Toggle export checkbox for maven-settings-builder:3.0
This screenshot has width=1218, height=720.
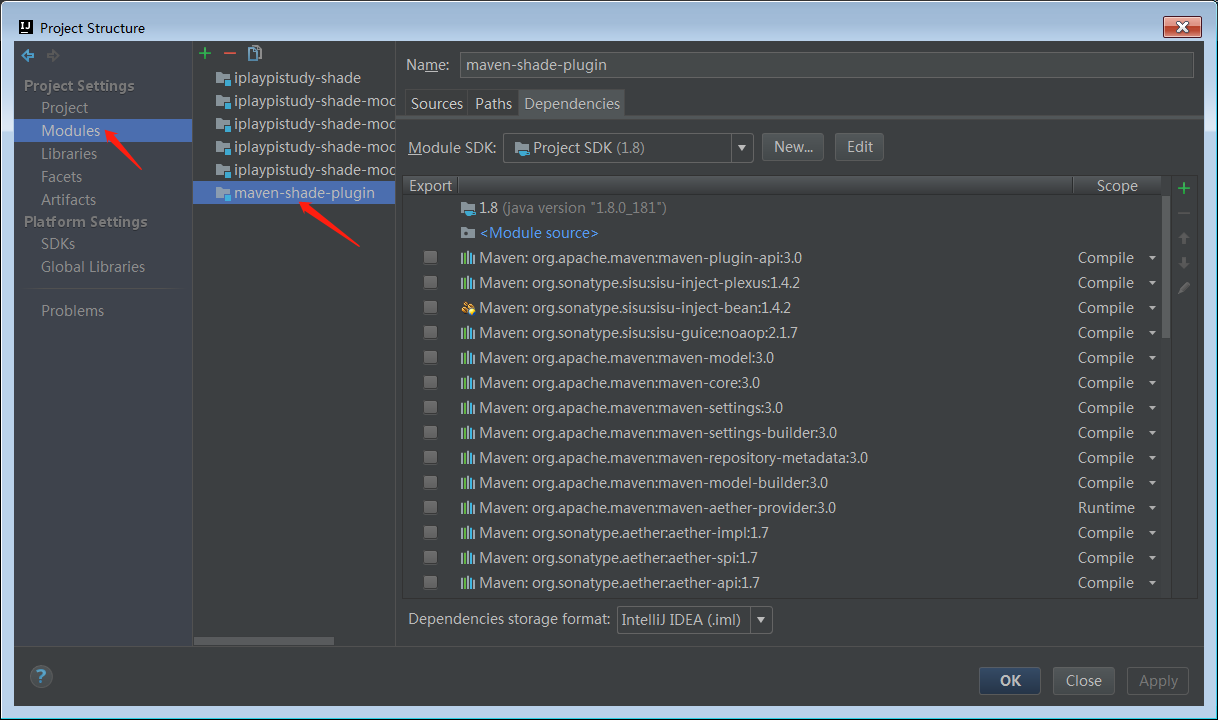[430, 432]
